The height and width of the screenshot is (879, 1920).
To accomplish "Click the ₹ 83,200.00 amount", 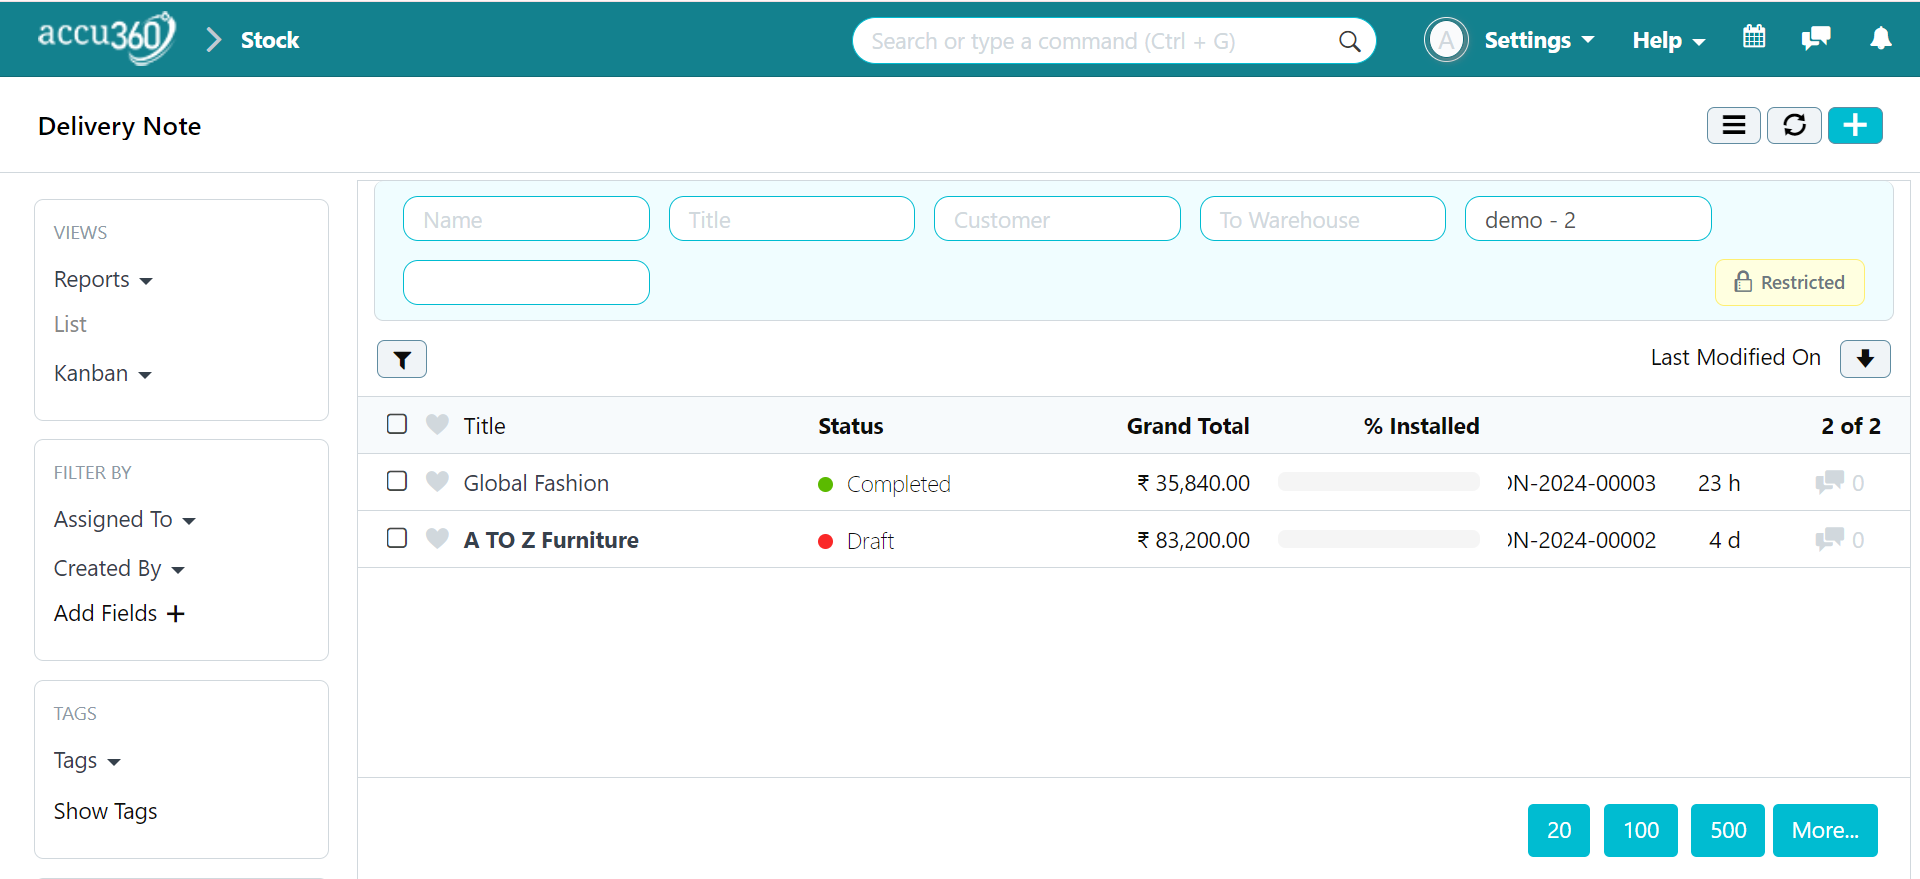I will click(1193, 540).
